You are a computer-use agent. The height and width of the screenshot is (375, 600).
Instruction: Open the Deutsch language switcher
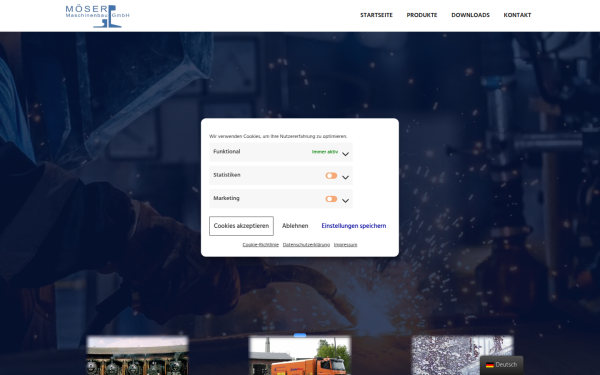[x=501, y=365]
